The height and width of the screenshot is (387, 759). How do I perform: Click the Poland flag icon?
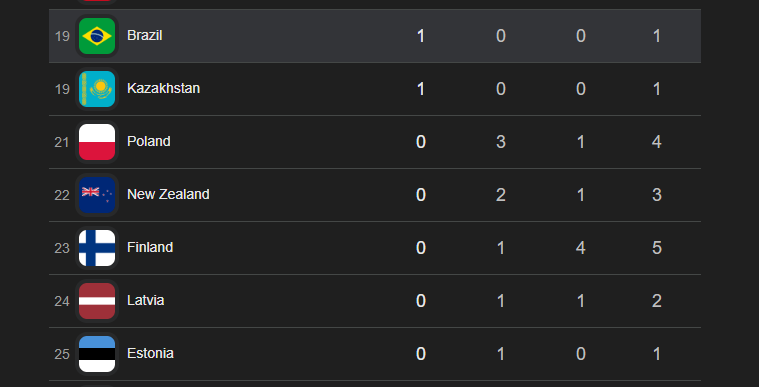(97, 142)
